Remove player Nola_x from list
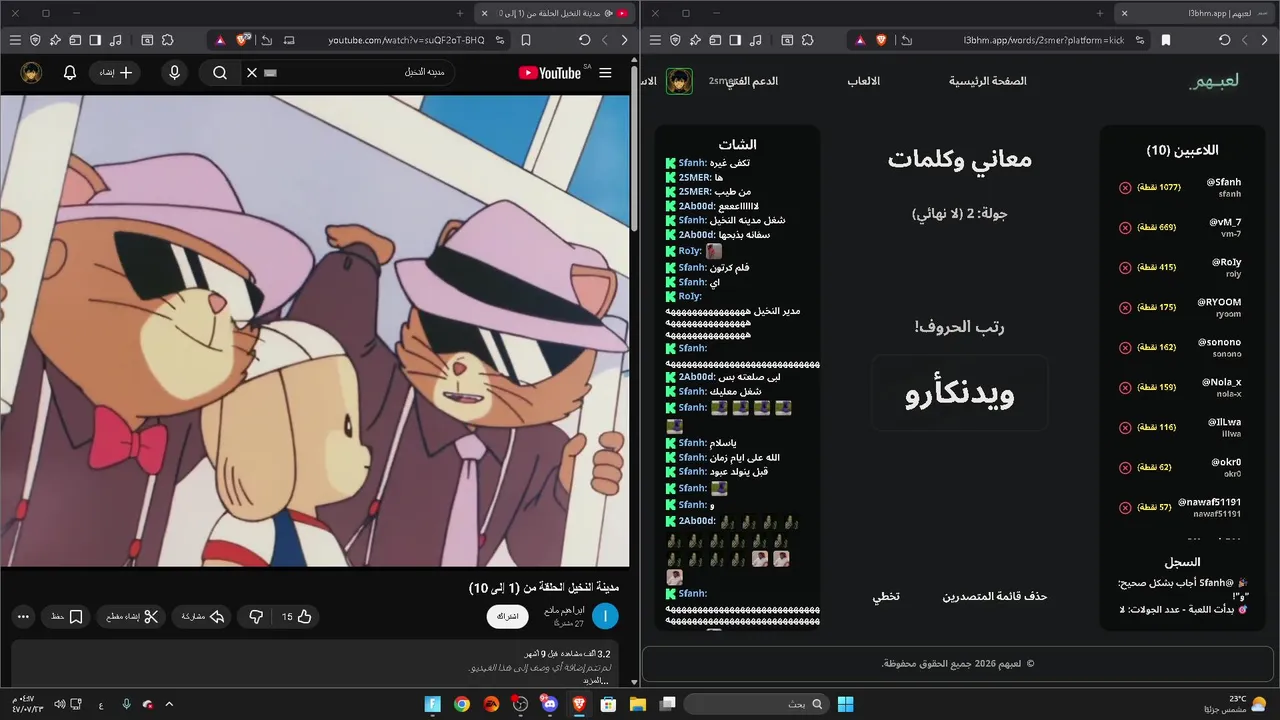Screen dimensions: 1280x720 [x=1125, y=387]
